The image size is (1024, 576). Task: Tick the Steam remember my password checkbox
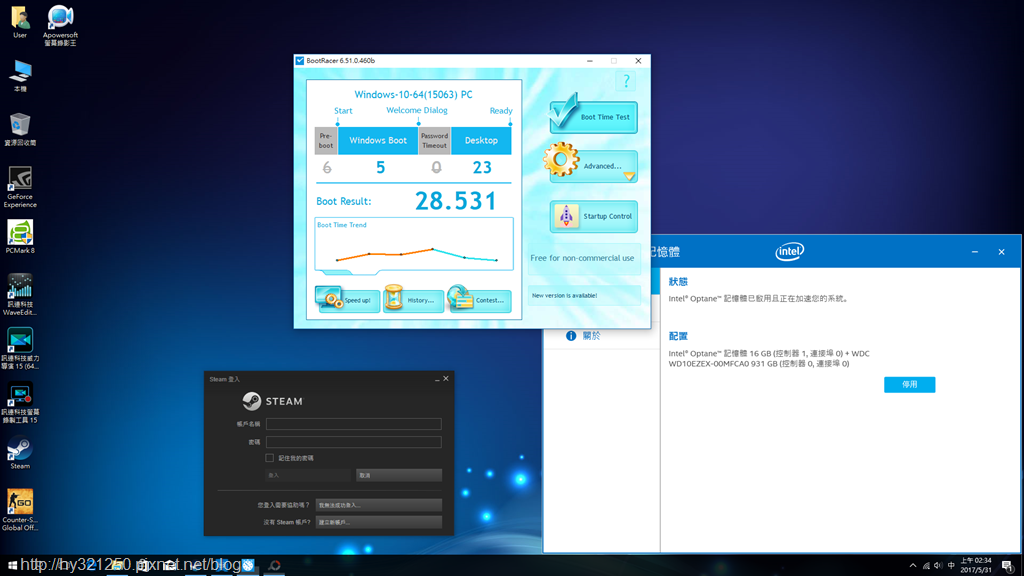(270, 458)
